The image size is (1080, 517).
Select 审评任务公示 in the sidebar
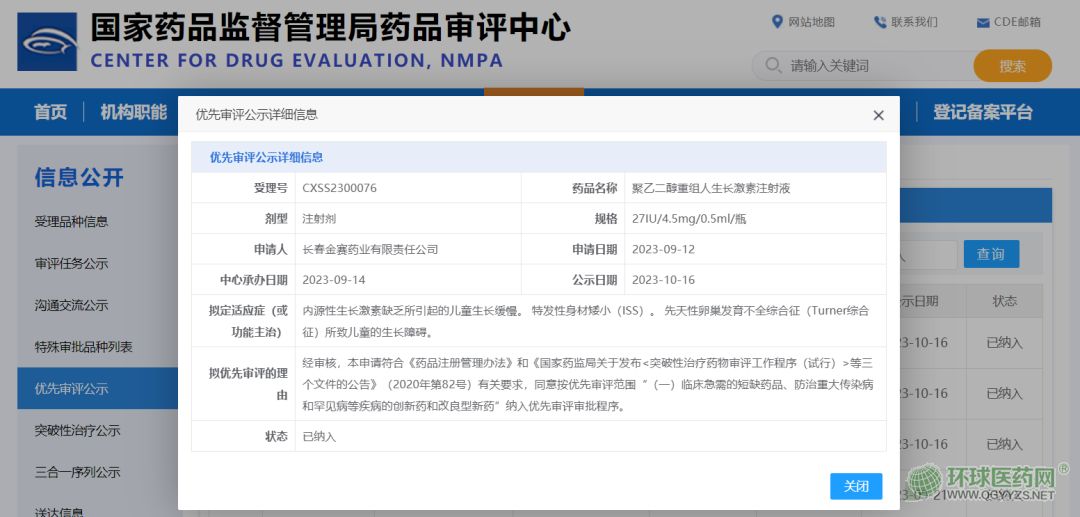(x=71, y=263)
